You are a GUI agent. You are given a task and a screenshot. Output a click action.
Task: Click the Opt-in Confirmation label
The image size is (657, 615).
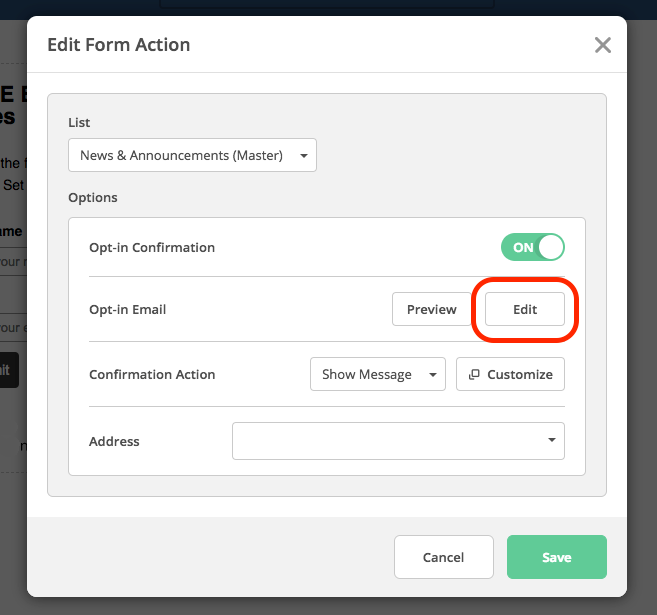pyautogui.click(x=151, y=247)
